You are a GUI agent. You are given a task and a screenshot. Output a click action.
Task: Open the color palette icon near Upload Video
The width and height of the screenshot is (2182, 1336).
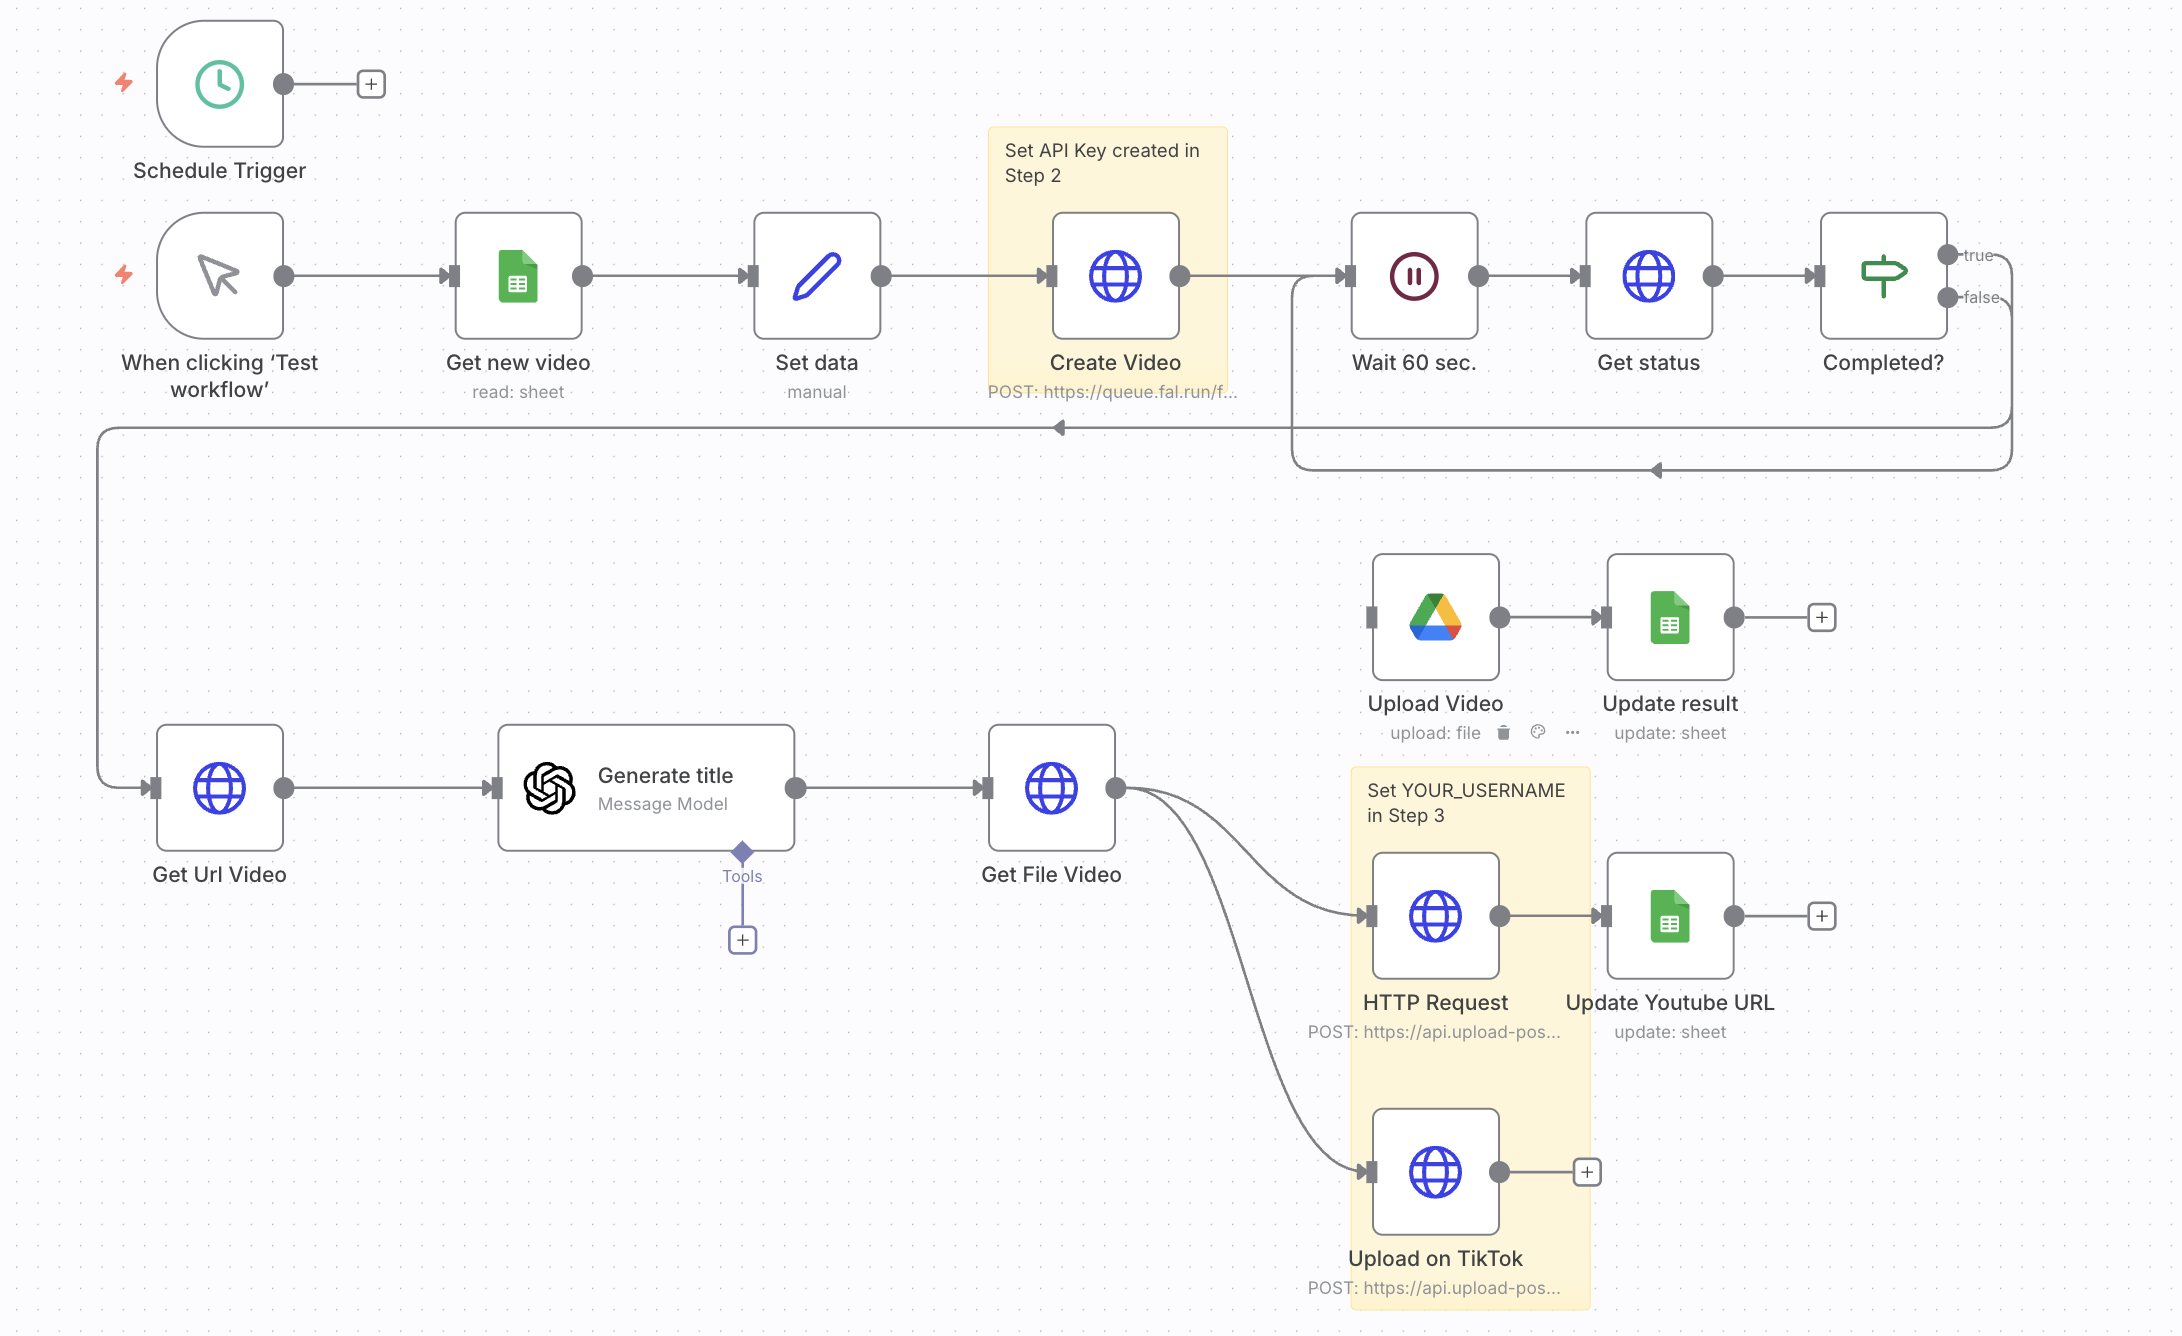(1538, 733)
